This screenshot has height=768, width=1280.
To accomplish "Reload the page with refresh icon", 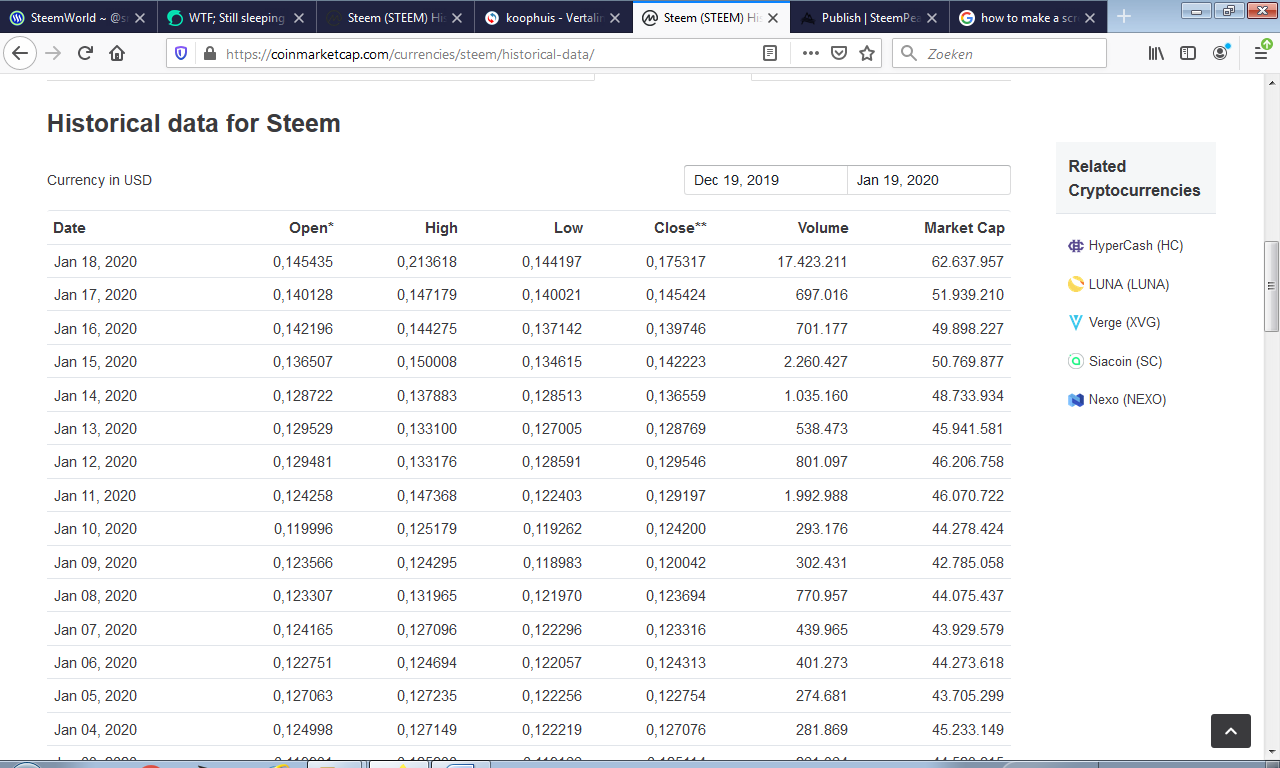I will point(85,53).
